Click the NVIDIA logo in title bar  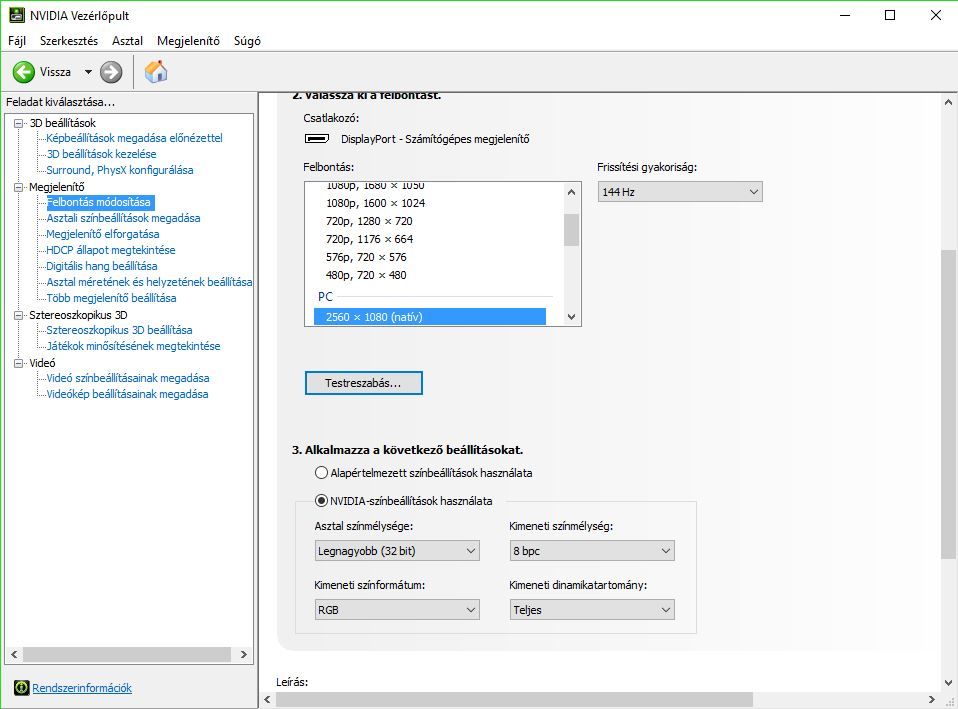tap(16, 15)
